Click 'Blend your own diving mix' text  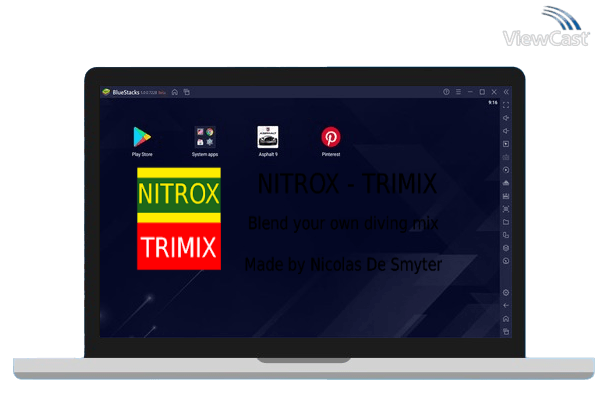(x=343, y=223)
